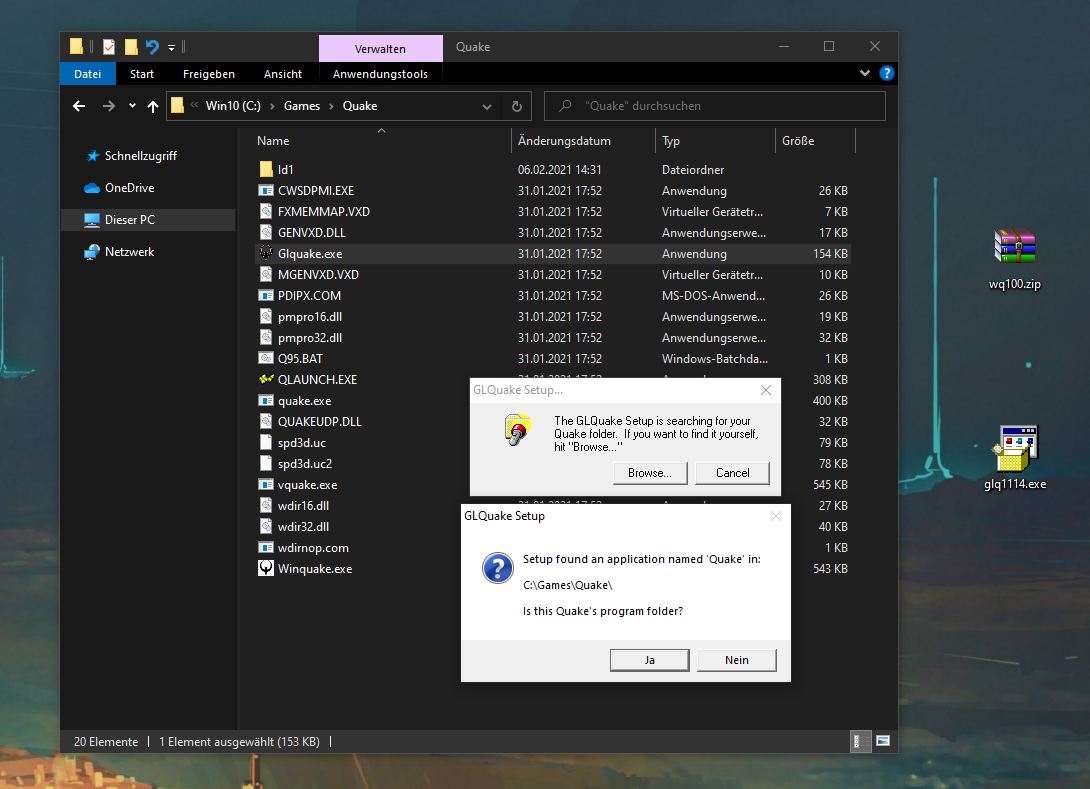Click the blue Undo arrow in title bar
This screenshot has height=789, width=1090.
[152, 47]
